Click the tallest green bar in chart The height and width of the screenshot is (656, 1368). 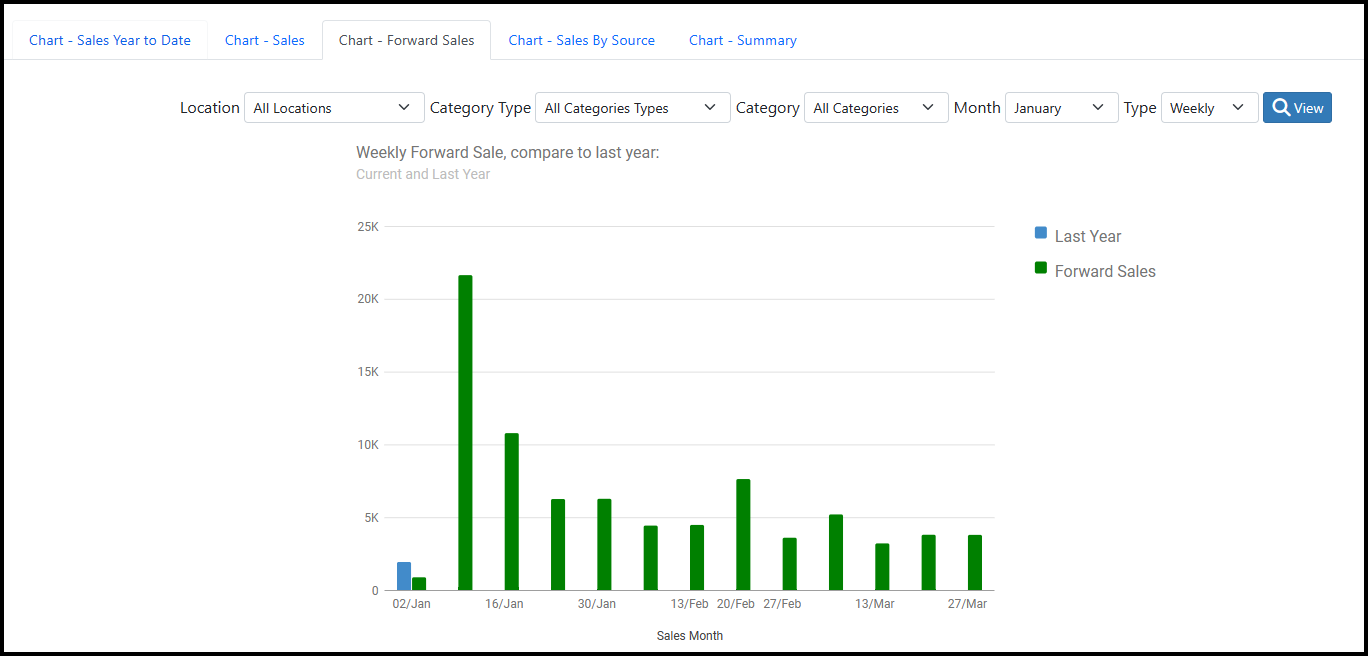click(465, 432)
